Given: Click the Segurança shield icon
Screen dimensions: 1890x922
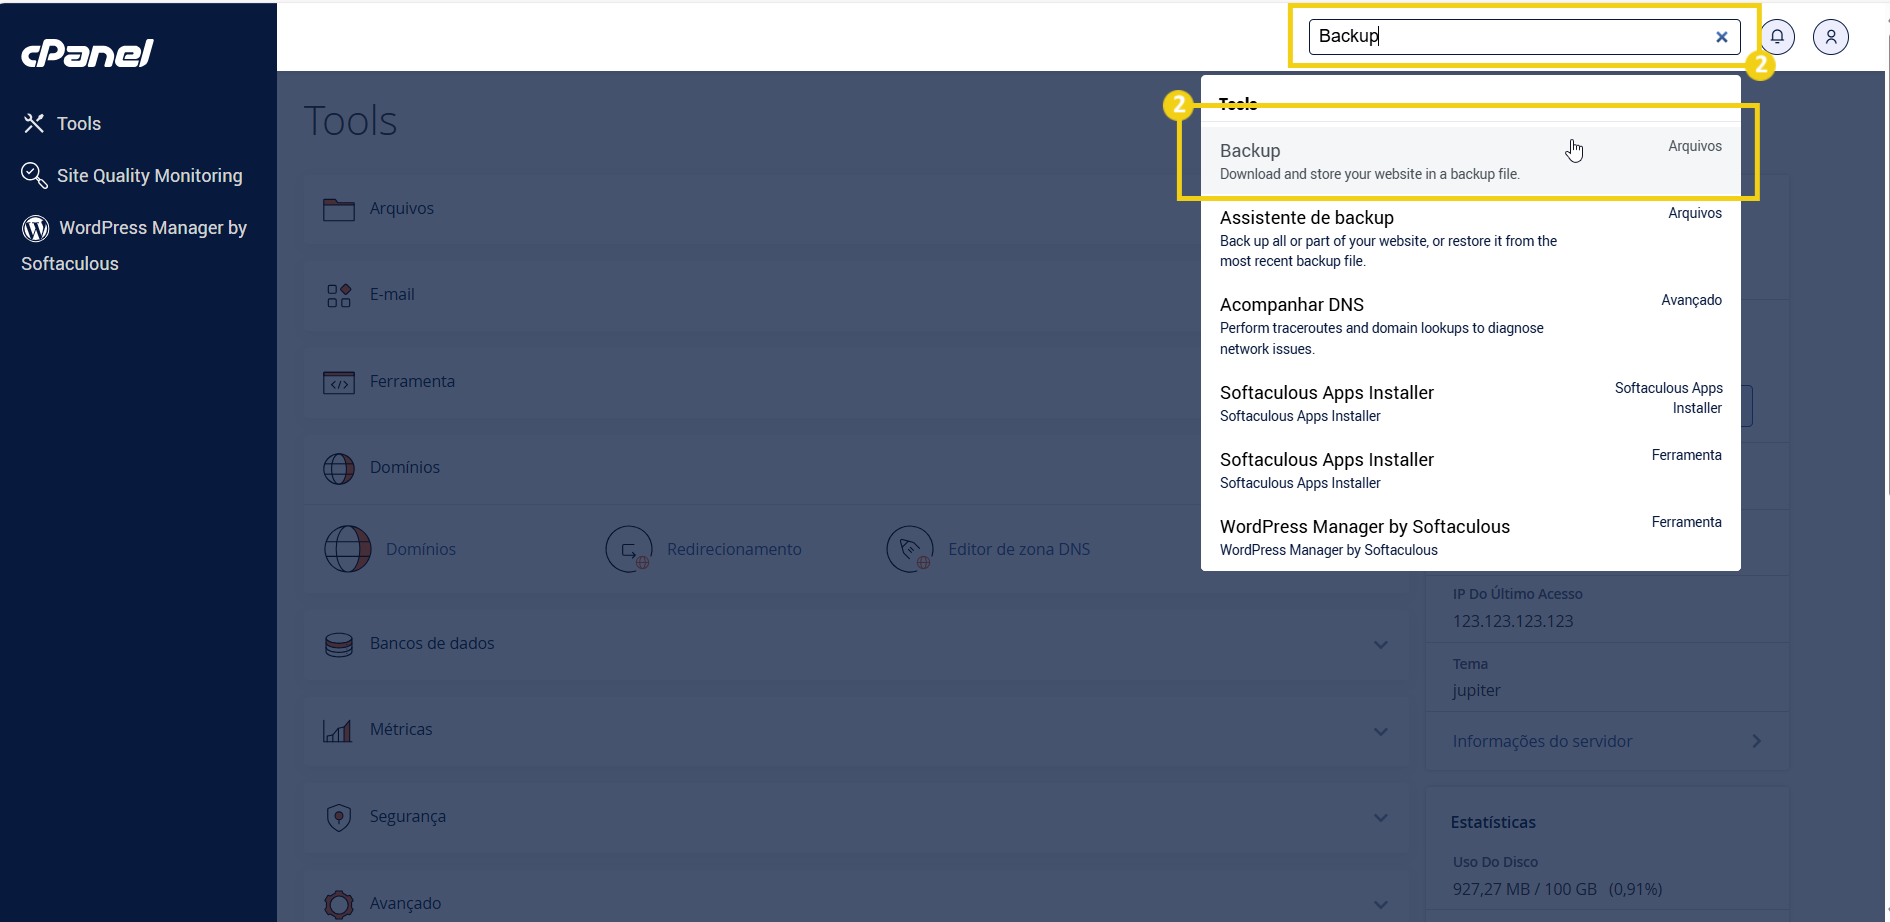Looking at the screenshot, I should pos(339,817).
